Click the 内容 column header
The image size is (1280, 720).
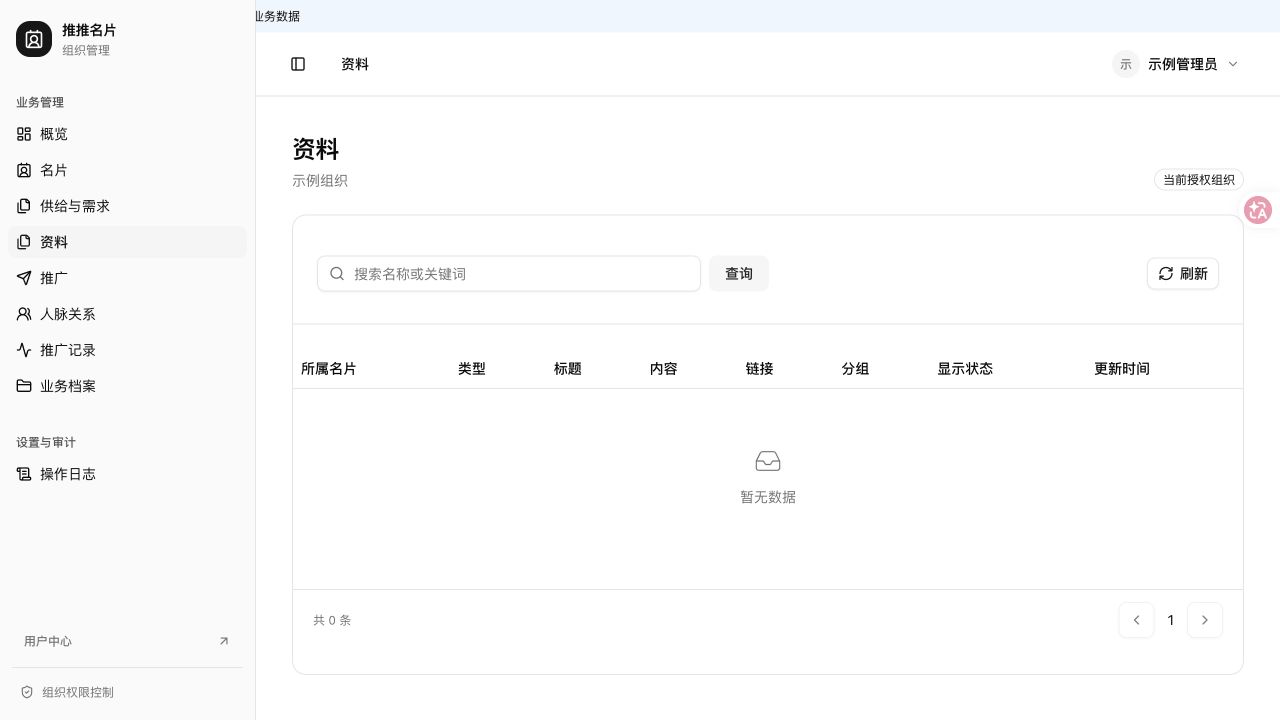[664, 369]
